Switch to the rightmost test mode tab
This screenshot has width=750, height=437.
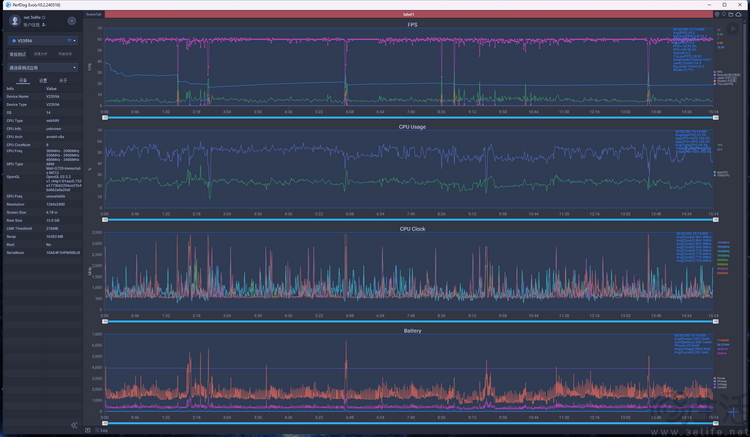[65, 54]
